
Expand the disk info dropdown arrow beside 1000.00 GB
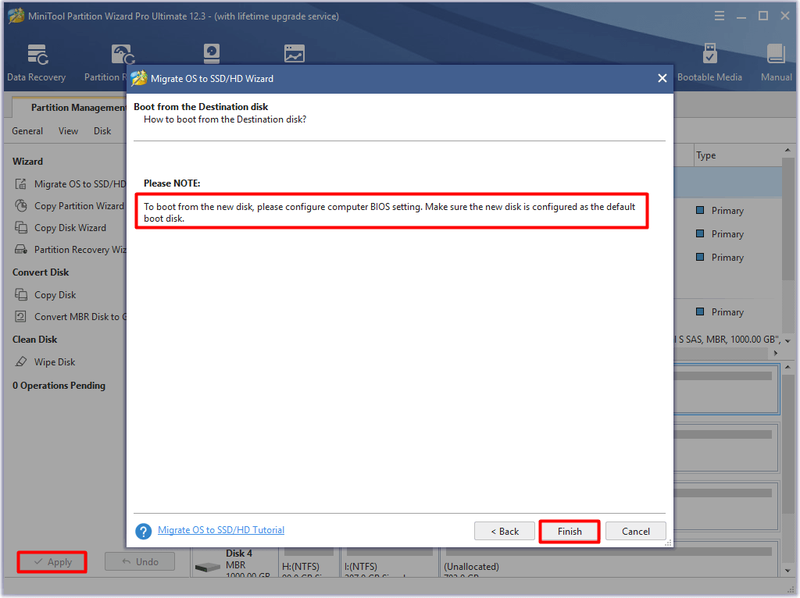point(788,340)
